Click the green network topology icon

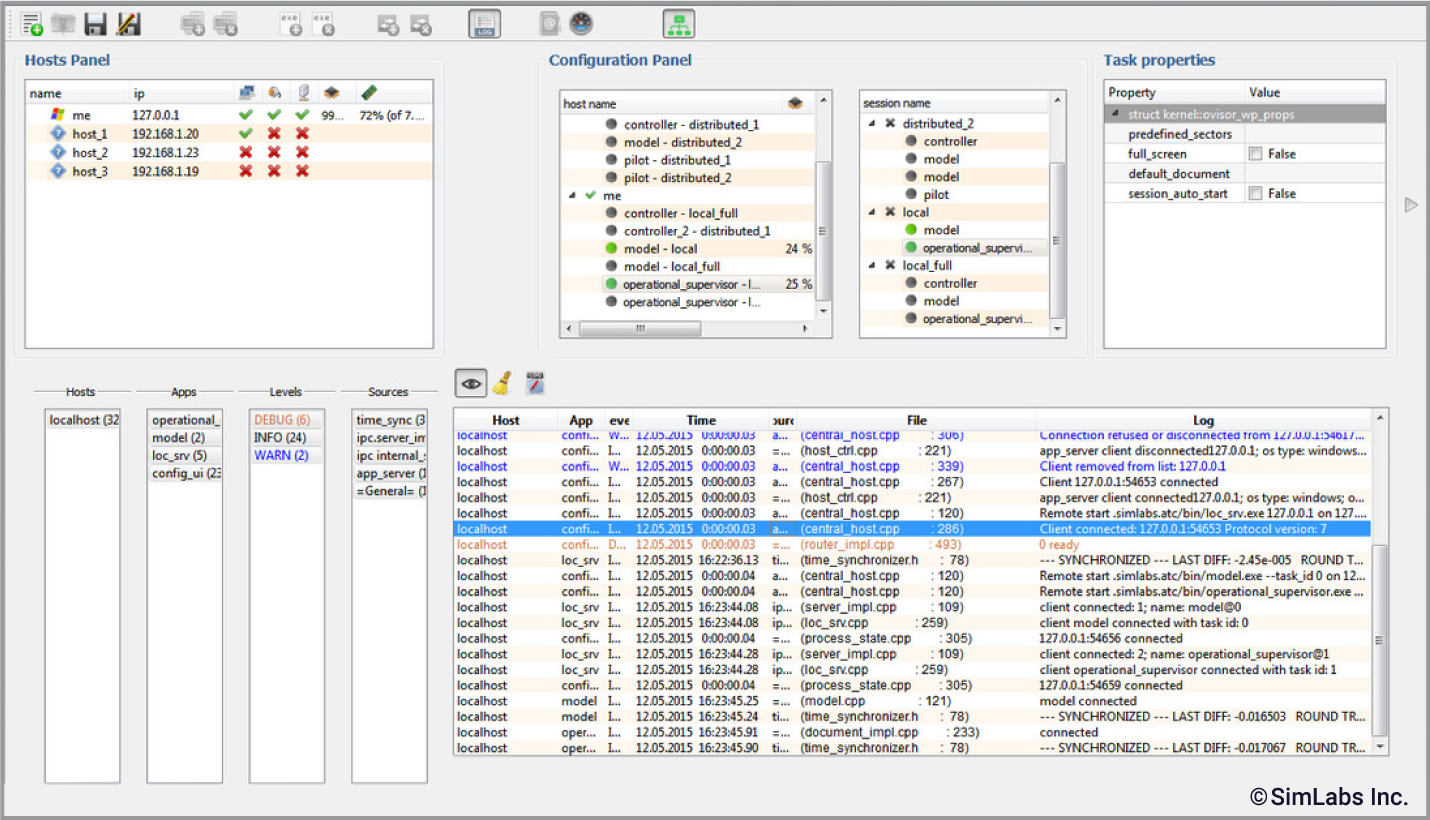(x=678, y=24)
